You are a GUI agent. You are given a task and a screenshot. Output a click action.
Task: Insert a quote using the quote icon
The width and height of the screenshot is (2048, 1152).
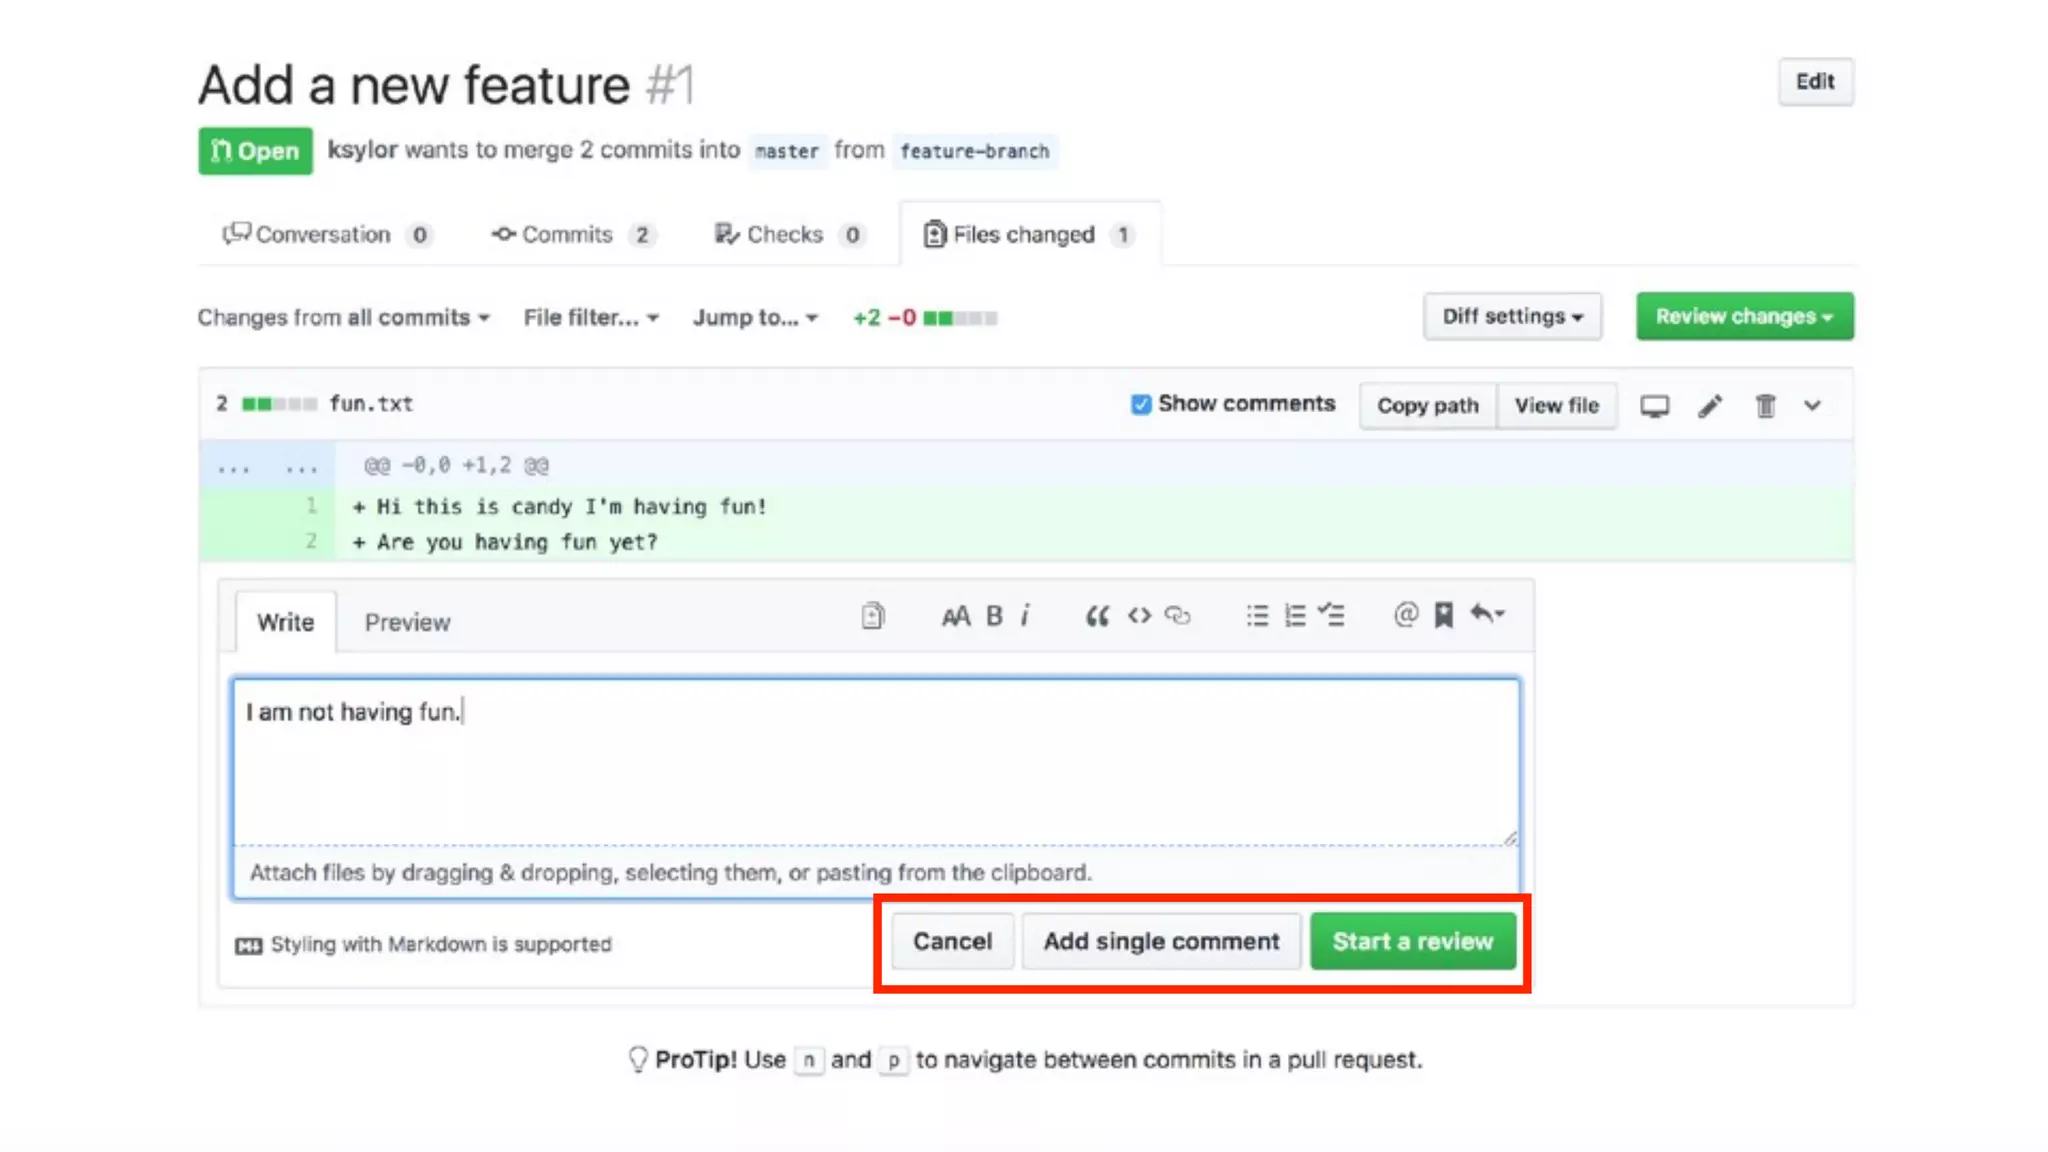click(x=1097, y=616)
